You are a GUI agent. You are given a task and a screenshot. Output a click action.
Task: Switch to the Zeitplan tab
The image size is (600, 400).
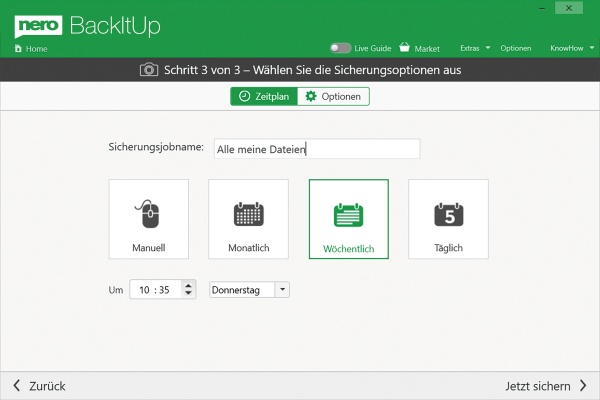click(x=264, y=96)
